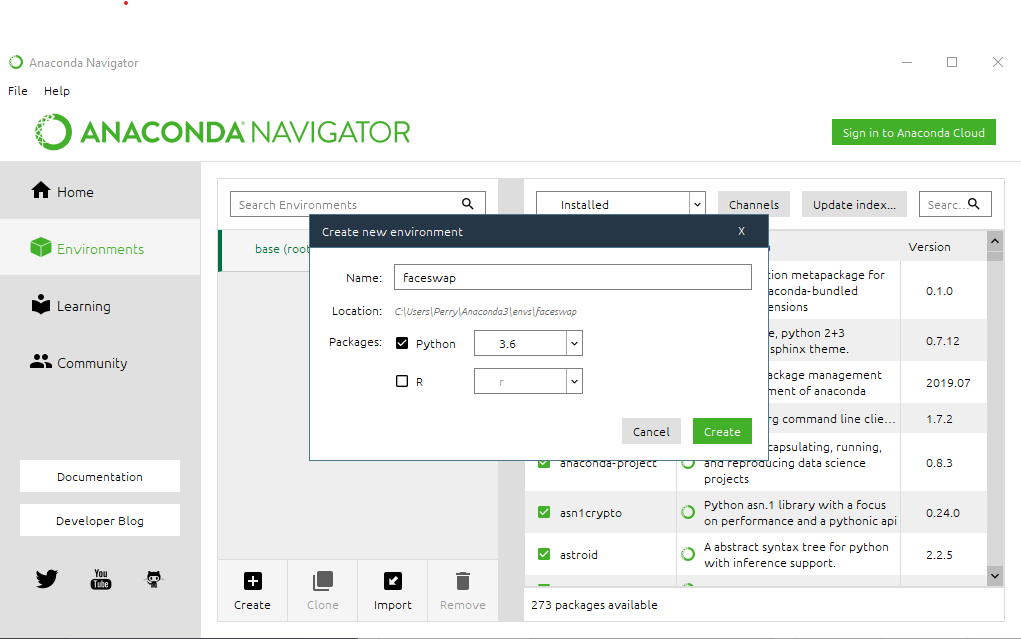Click the package search magnifier icon
The image size is (1021, 639).
click(973, 204)
